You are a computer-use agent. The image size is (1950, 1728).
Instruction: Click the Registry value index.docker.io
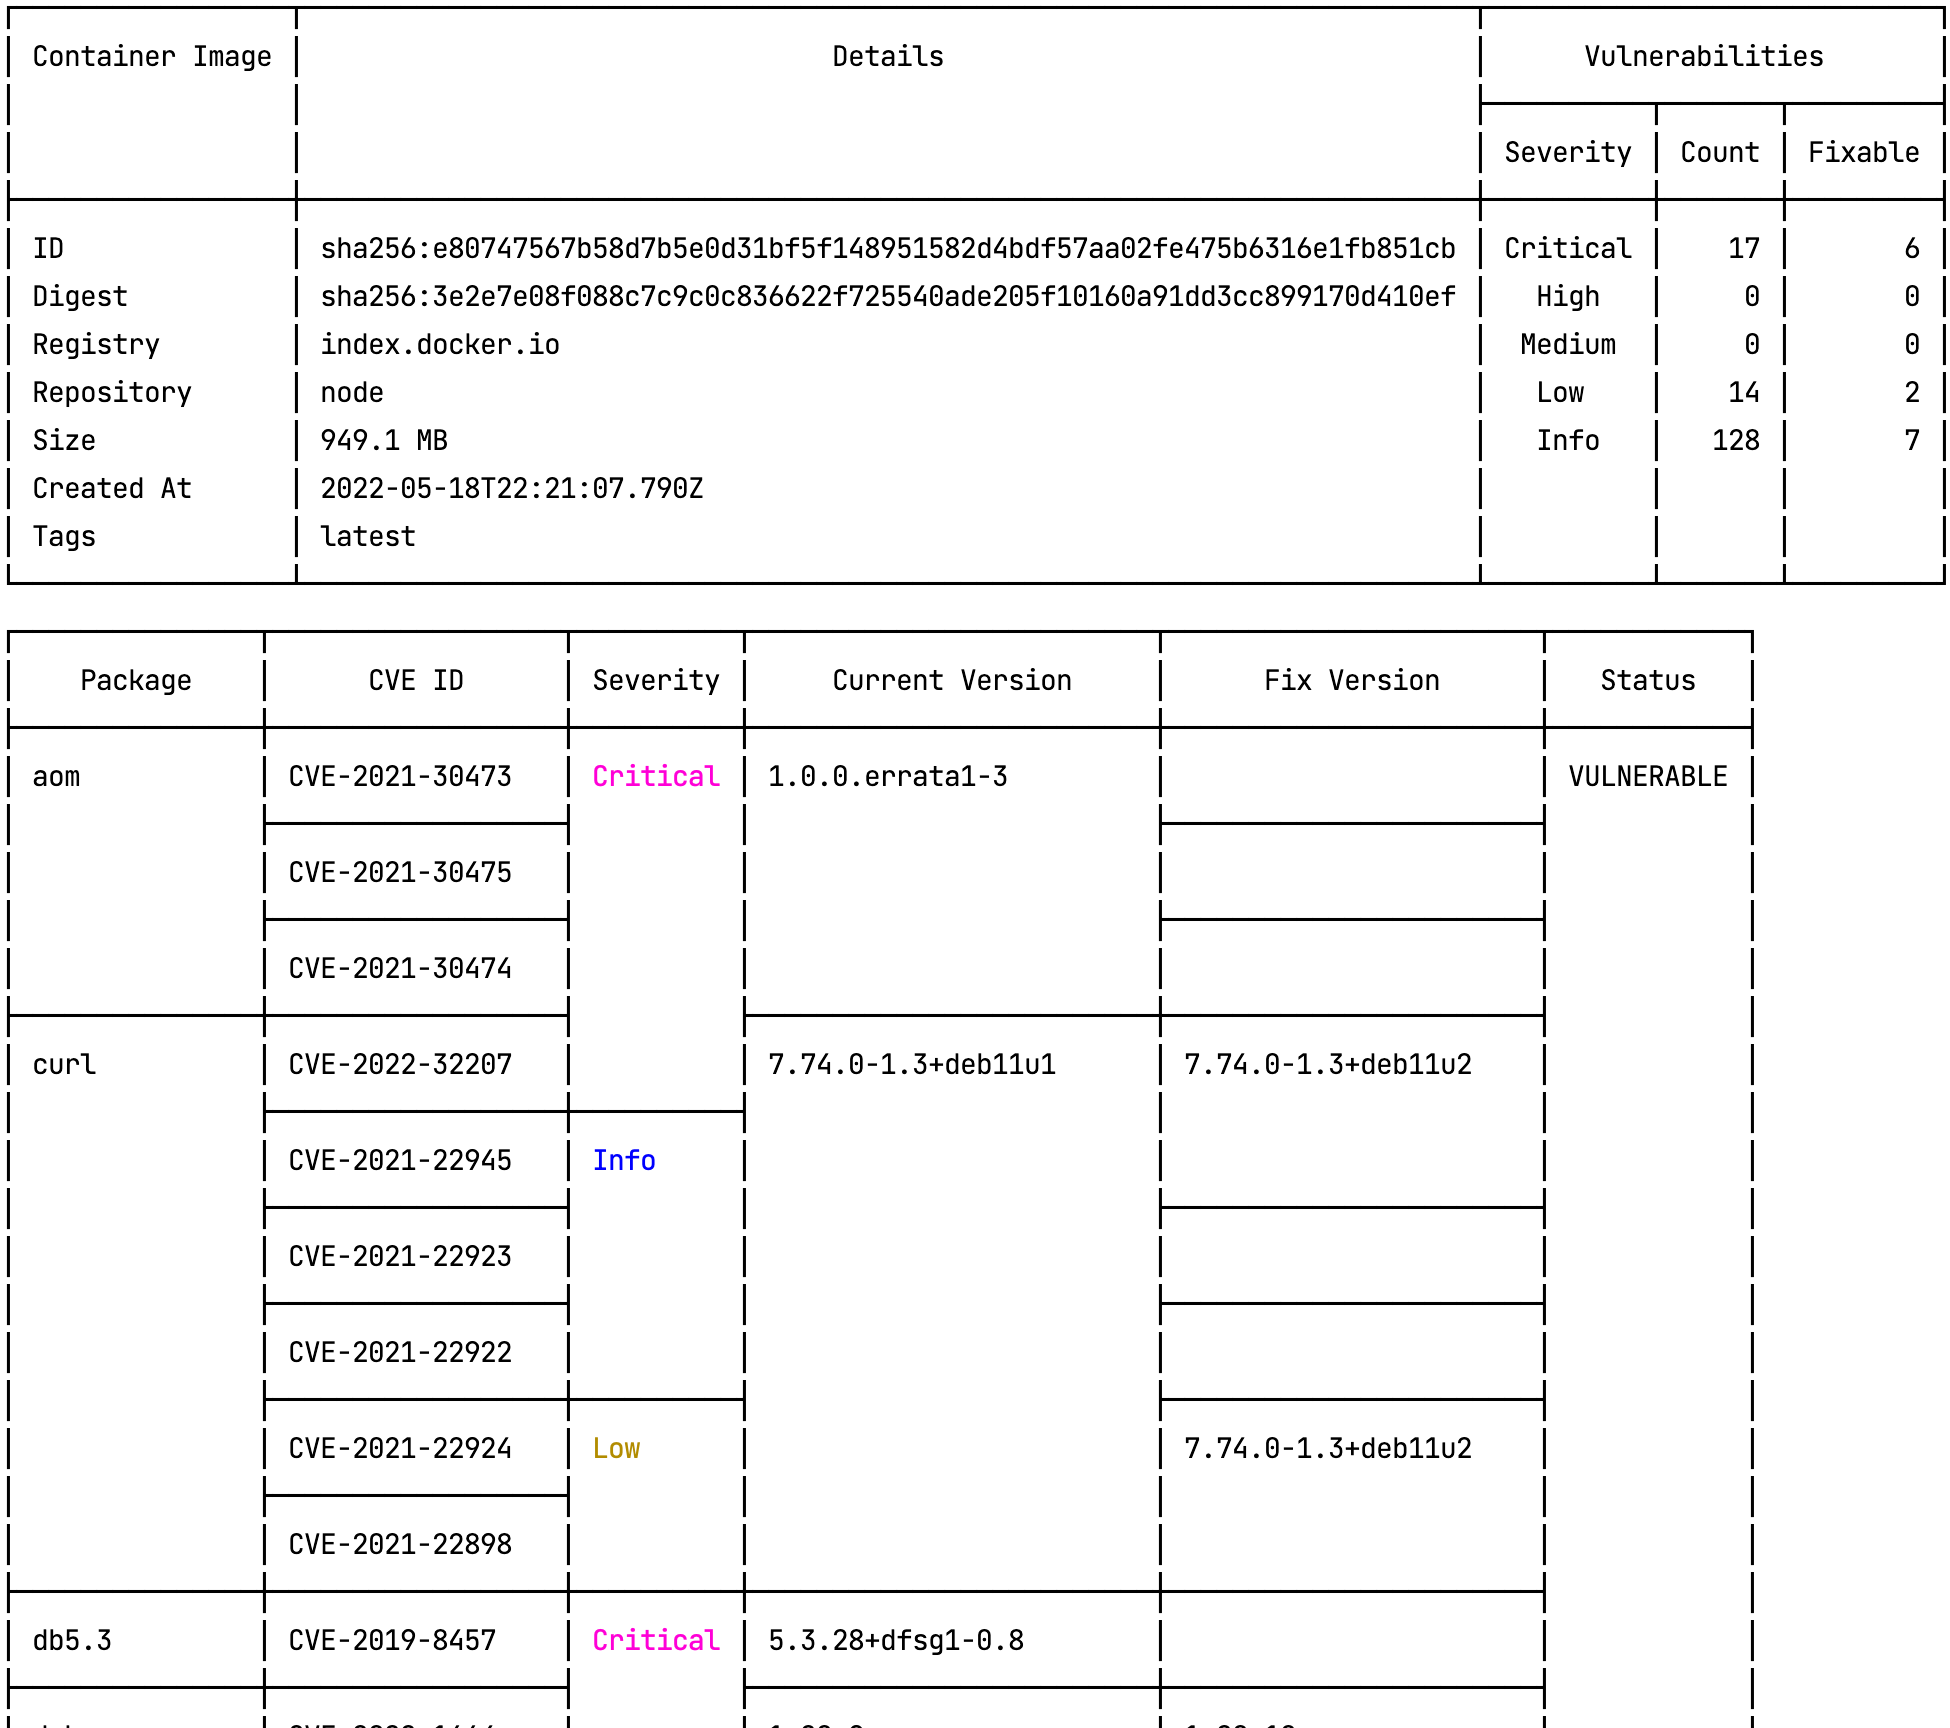(x=440, y=344)
